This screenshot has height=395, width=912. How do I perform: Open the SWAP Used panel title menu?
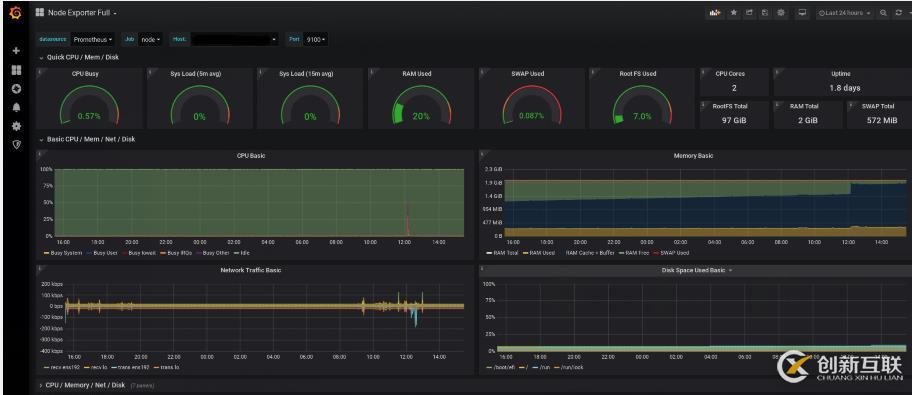pyautogui.click(x=528, y=74)
